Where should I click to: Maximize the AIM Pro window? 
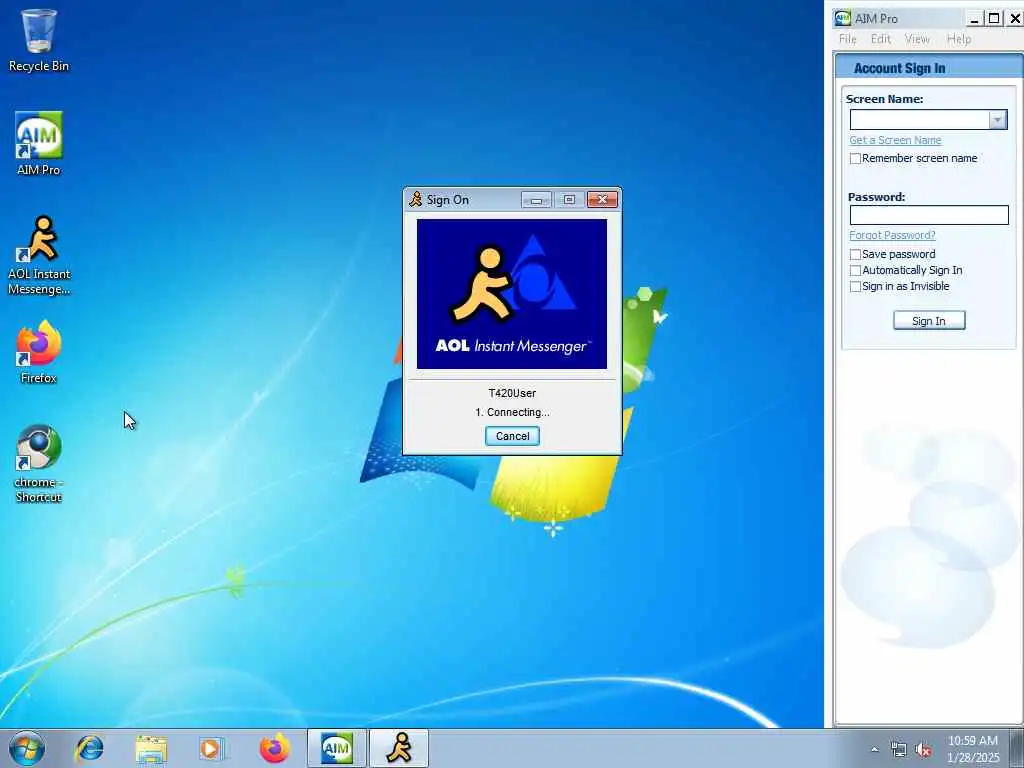click(994, 19)
